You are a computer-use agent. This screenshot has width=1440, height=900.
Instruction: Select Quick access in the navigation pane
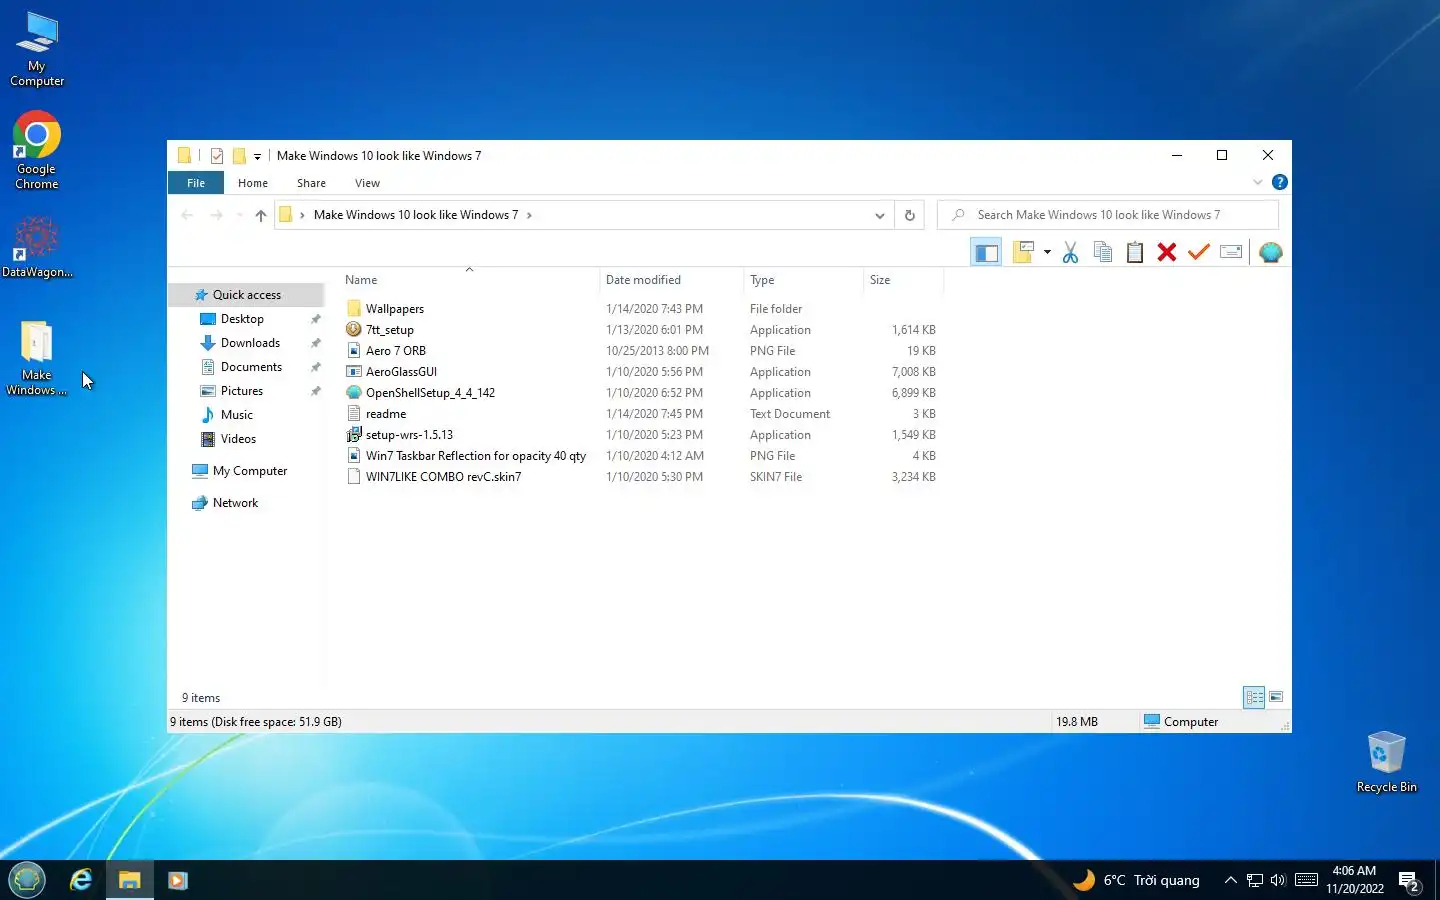pyautogui.click(x=247, y=295)
